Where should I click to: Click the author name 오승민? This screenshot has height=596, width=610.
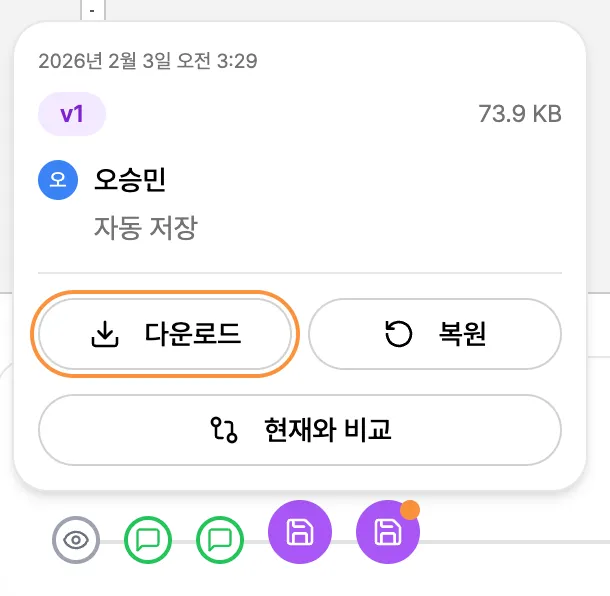click(129, 180)
